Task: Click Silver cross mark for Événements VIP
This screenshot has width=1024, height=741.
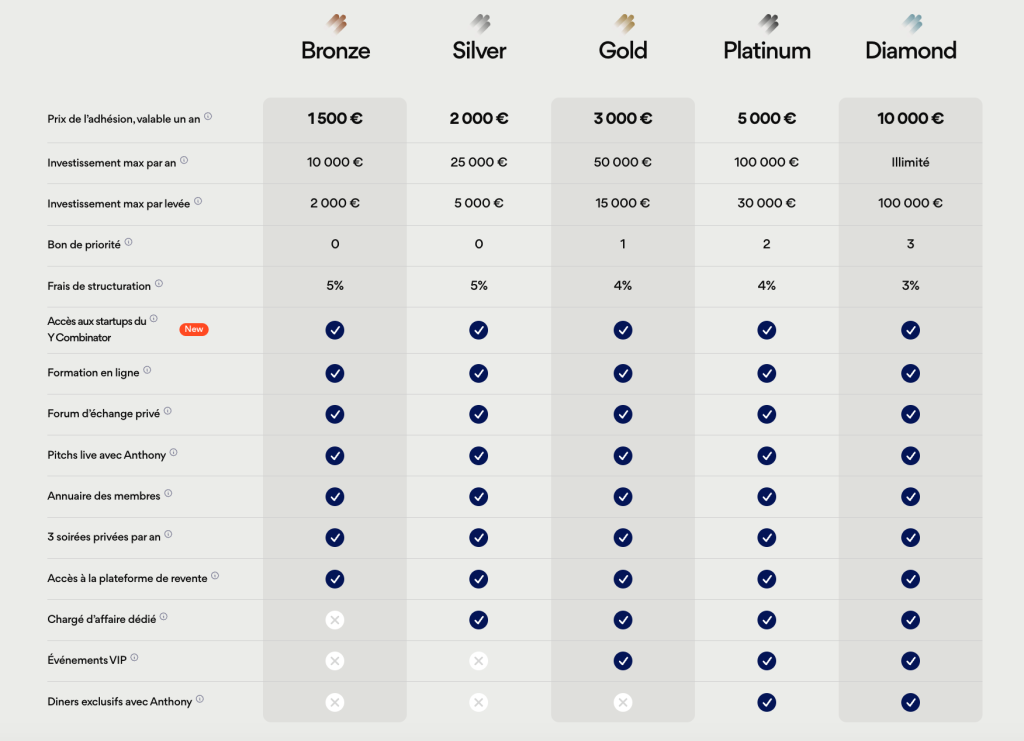Action: pyautogui.click(x=479, y=661)
